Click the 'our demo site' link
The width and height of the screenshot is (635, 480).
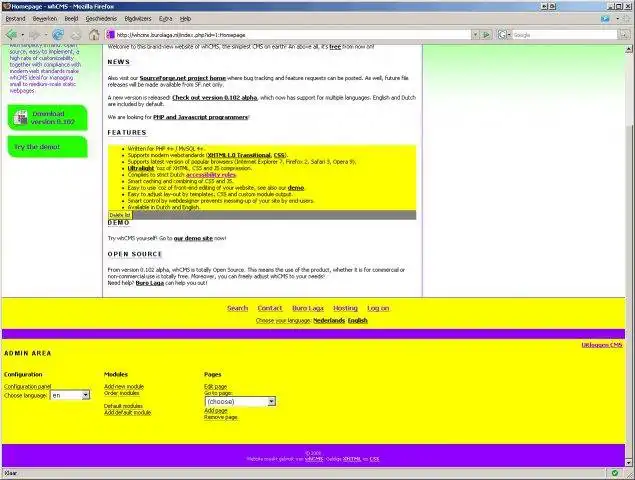pyautogui.click(x=193, y=238)
